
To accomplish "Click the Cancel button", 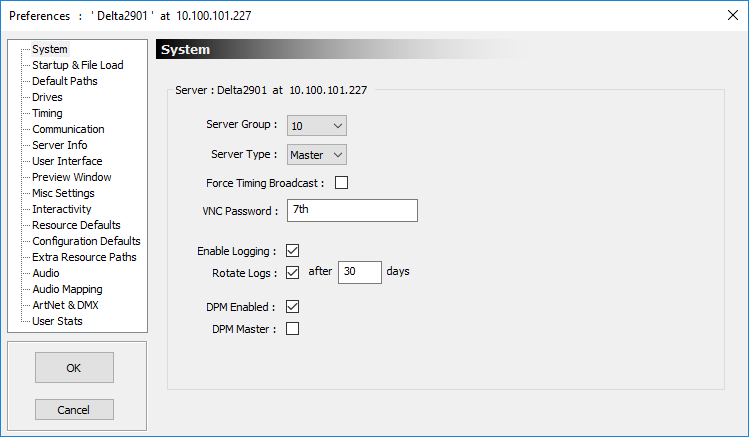I will (74, 410).
